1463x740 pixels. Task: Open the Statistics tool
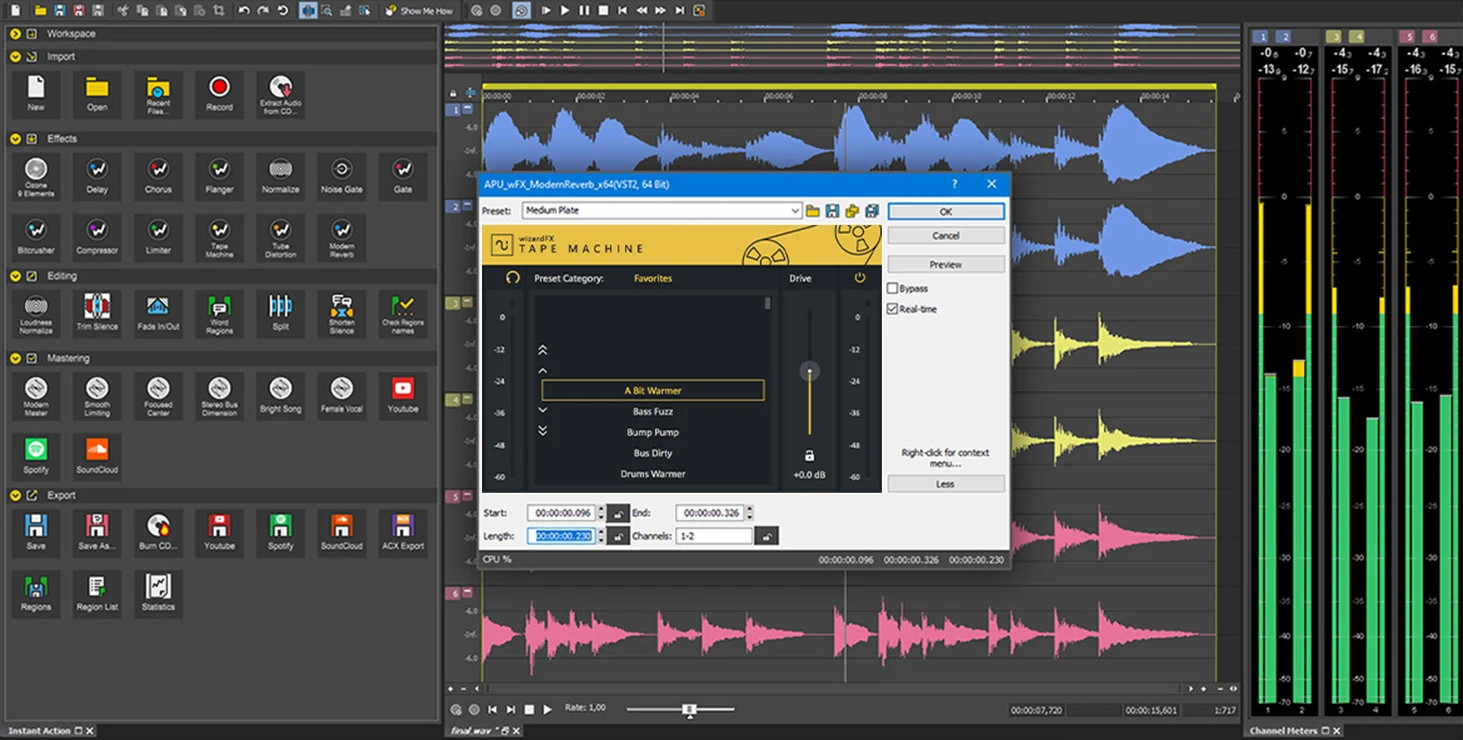coord(157,593)
